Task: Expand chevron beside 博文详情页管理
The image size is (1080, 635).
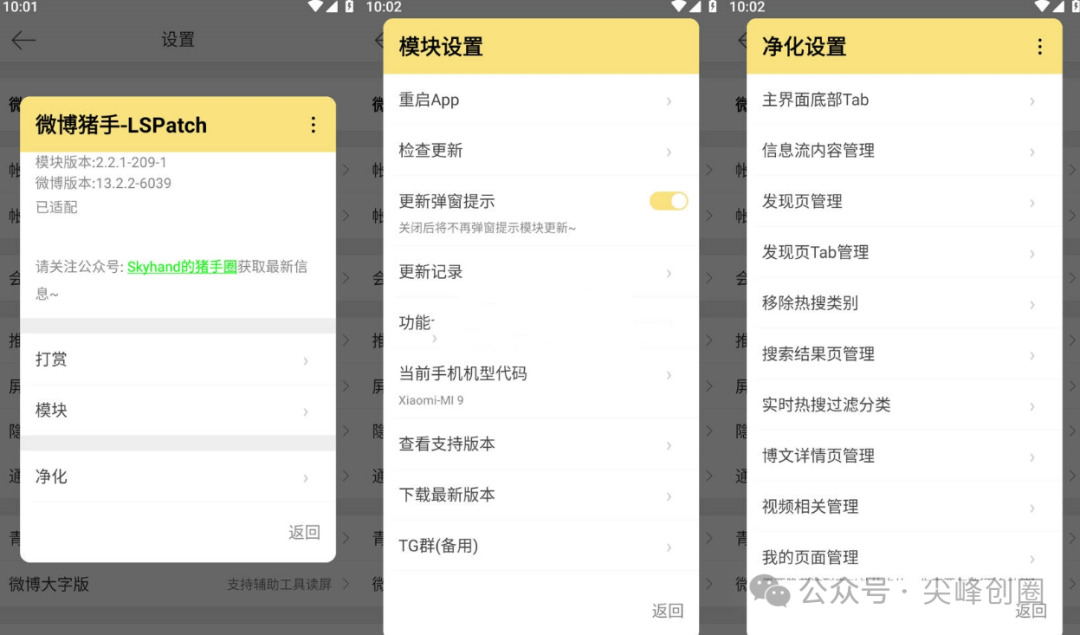Action: (1032, 457)
